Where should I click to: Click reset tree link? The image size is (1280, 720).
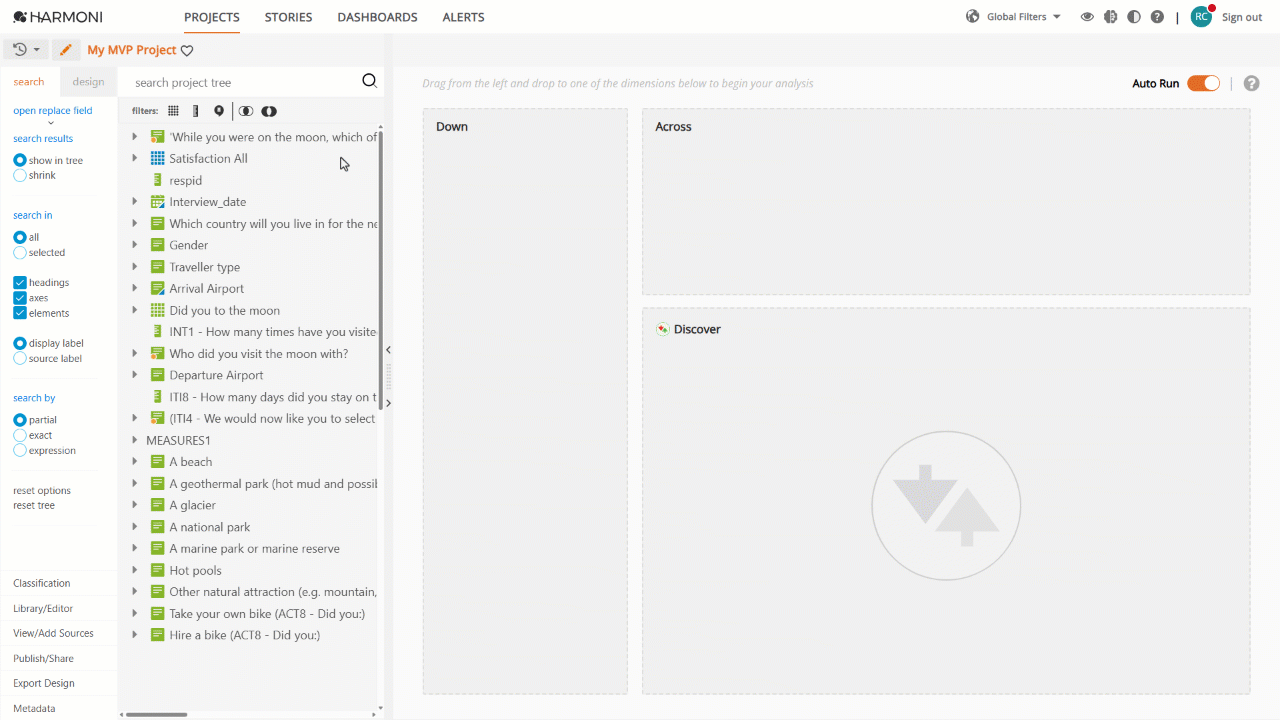[34, 505]
